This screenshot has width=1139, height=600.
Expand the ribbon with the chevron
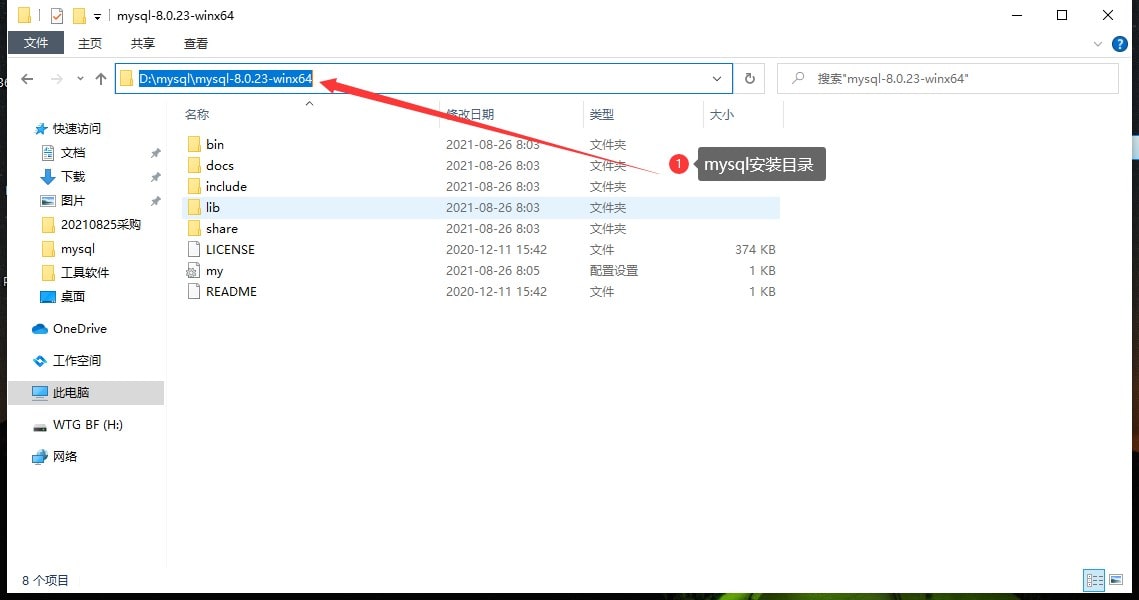point(1098,44)
